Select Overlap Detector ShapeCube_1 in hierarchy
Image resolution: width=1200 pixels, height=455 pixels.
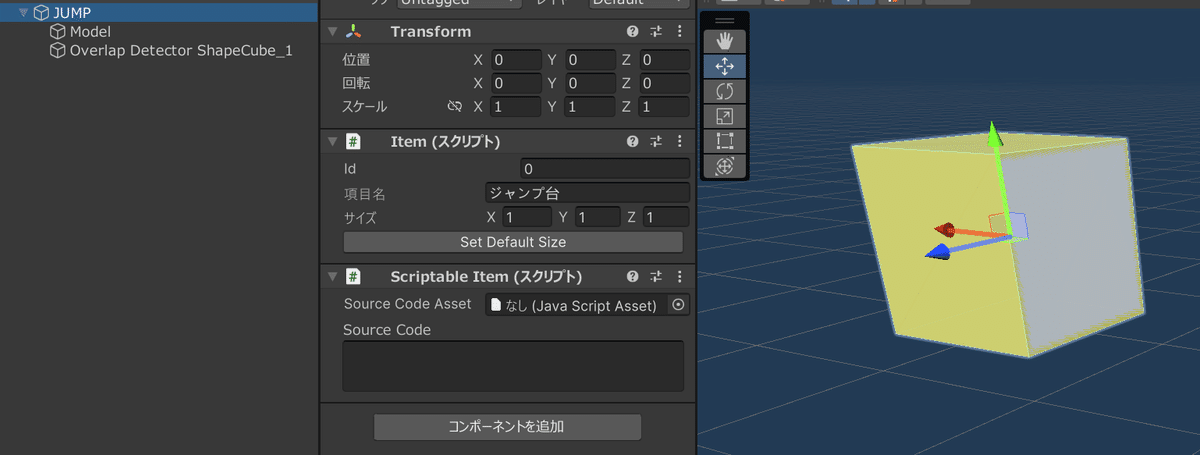181,50
